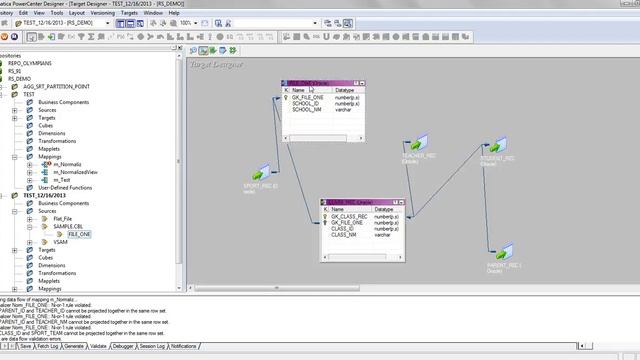The height and width of the screenshot is (360, 640).
Task: Switch to the Fetch Log output tab
Action: [47, 346]
